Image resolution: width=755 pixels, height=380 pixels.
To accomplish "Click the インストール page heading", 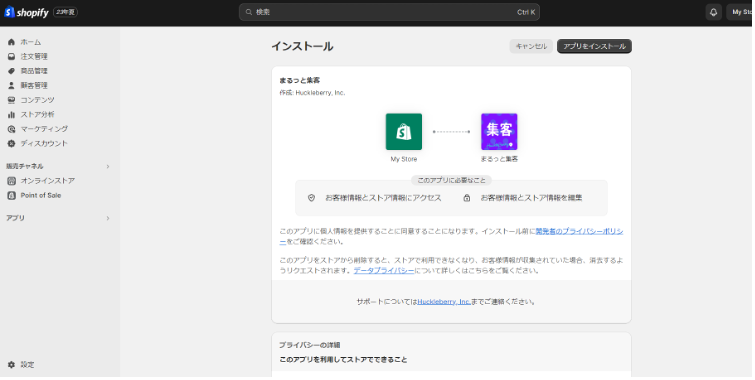I will pos(302,46).
